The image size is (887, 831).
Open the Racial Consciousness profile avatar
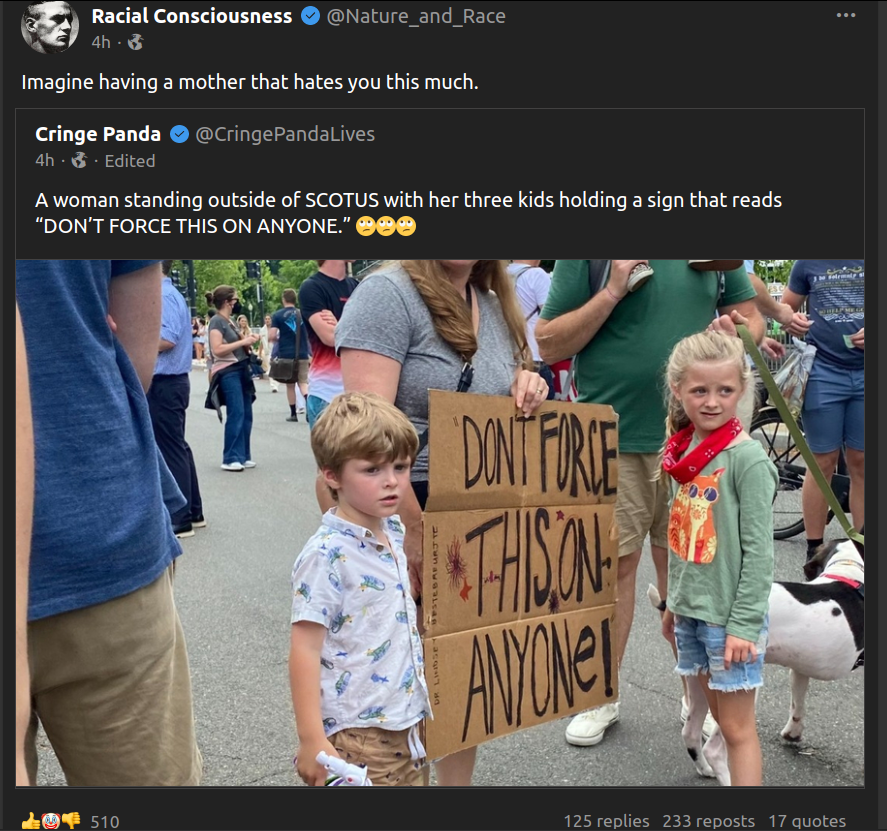click(x=49, y=27)
